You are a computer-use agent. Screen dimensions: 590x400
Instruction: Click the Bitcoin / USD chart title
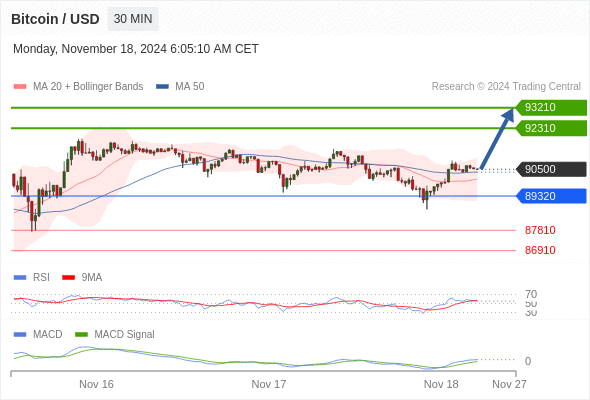click(x=55, y=19)
